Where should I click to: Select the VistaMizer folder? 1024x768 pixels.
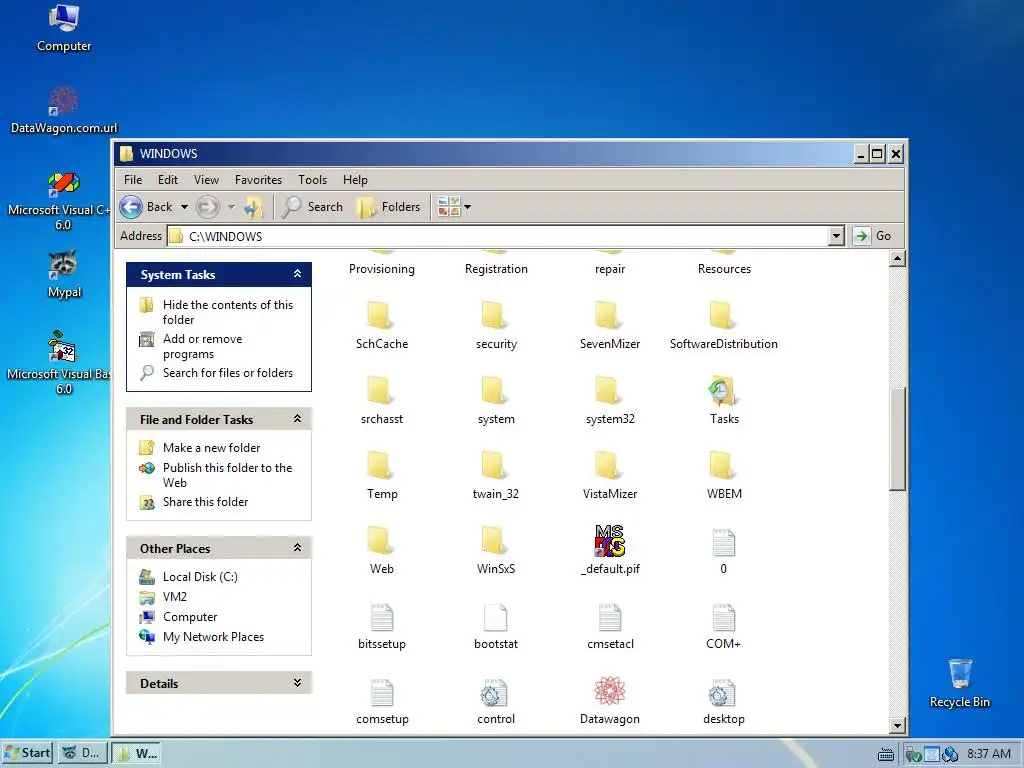pos(609,475)
